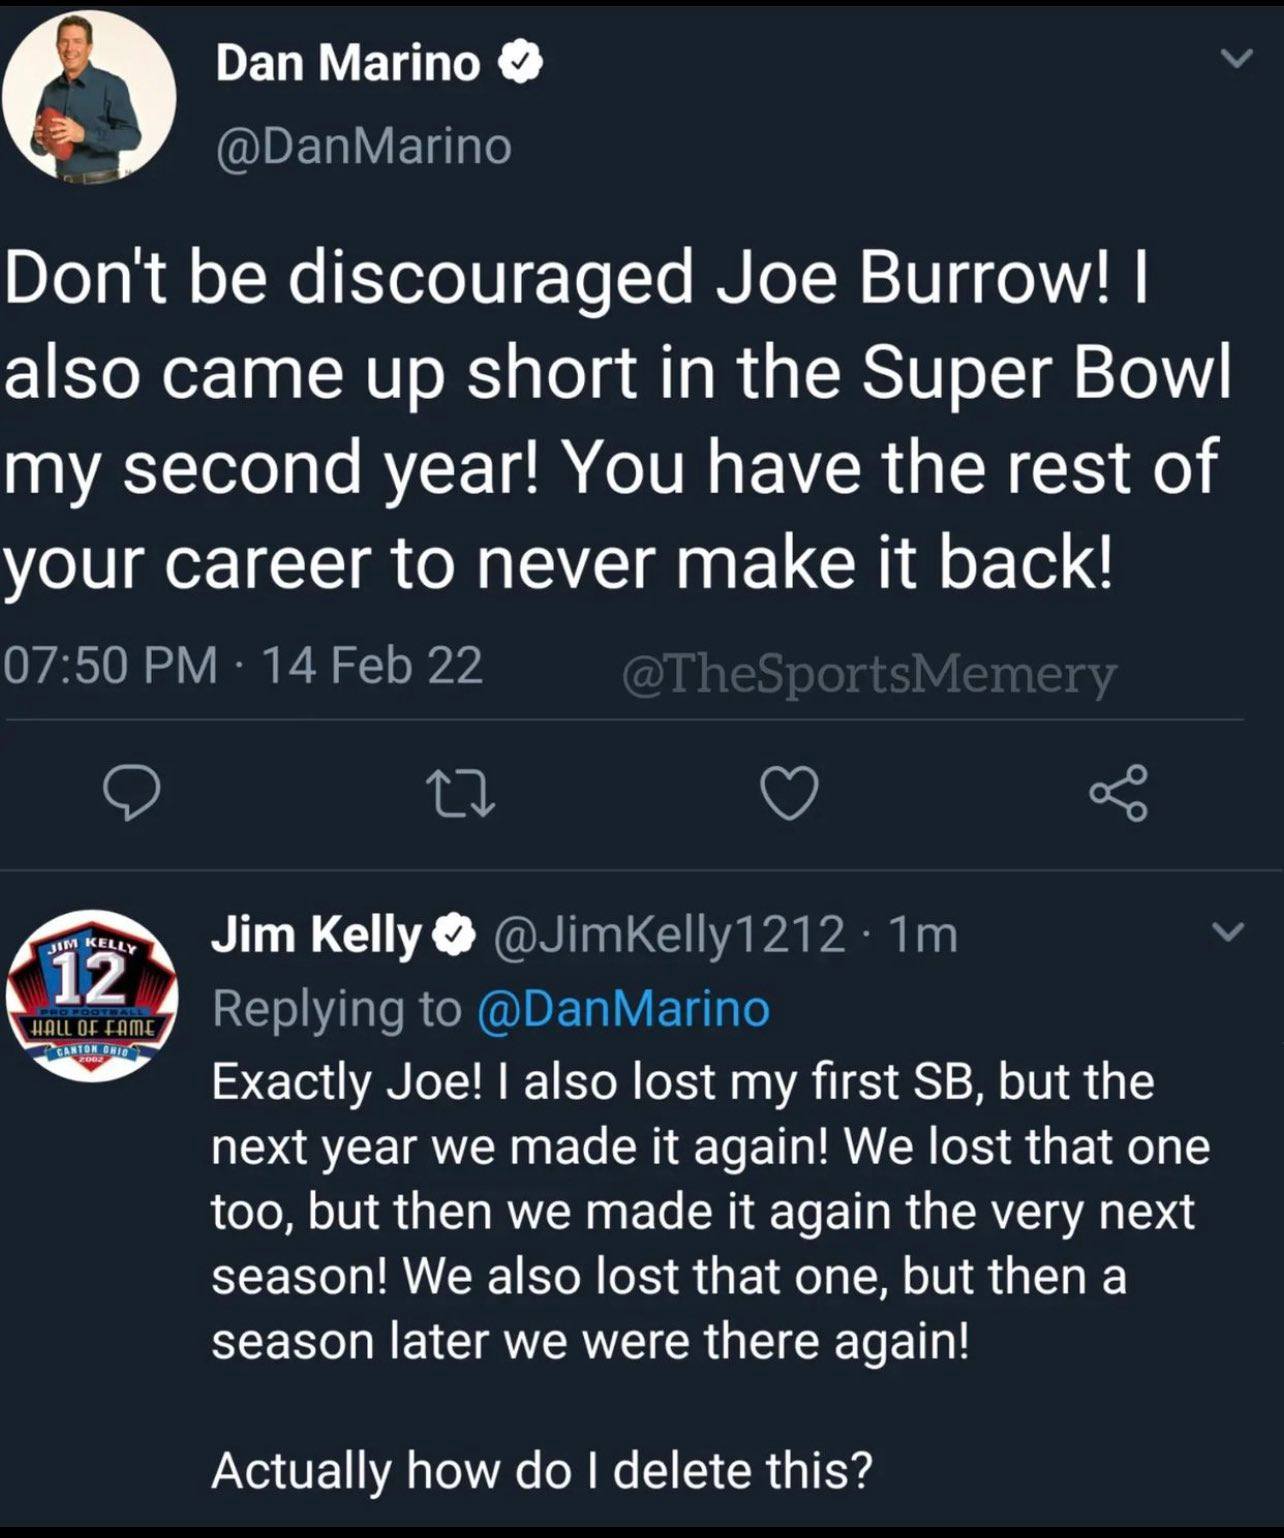Open the share icon options
The image size is (1284, 1538).
(x=1119, y=793)
